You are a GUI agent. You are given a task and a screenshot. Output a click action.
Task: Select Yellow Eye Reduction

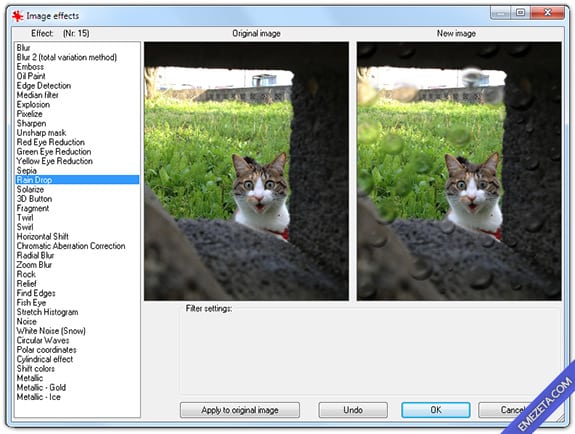click(55, 161)
